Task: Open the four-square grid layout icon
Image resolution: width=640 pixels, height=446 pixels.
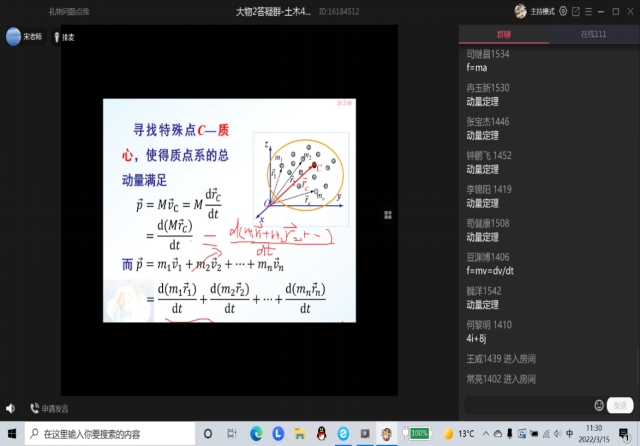Action: pyautogui.click(x=388, y=214)
